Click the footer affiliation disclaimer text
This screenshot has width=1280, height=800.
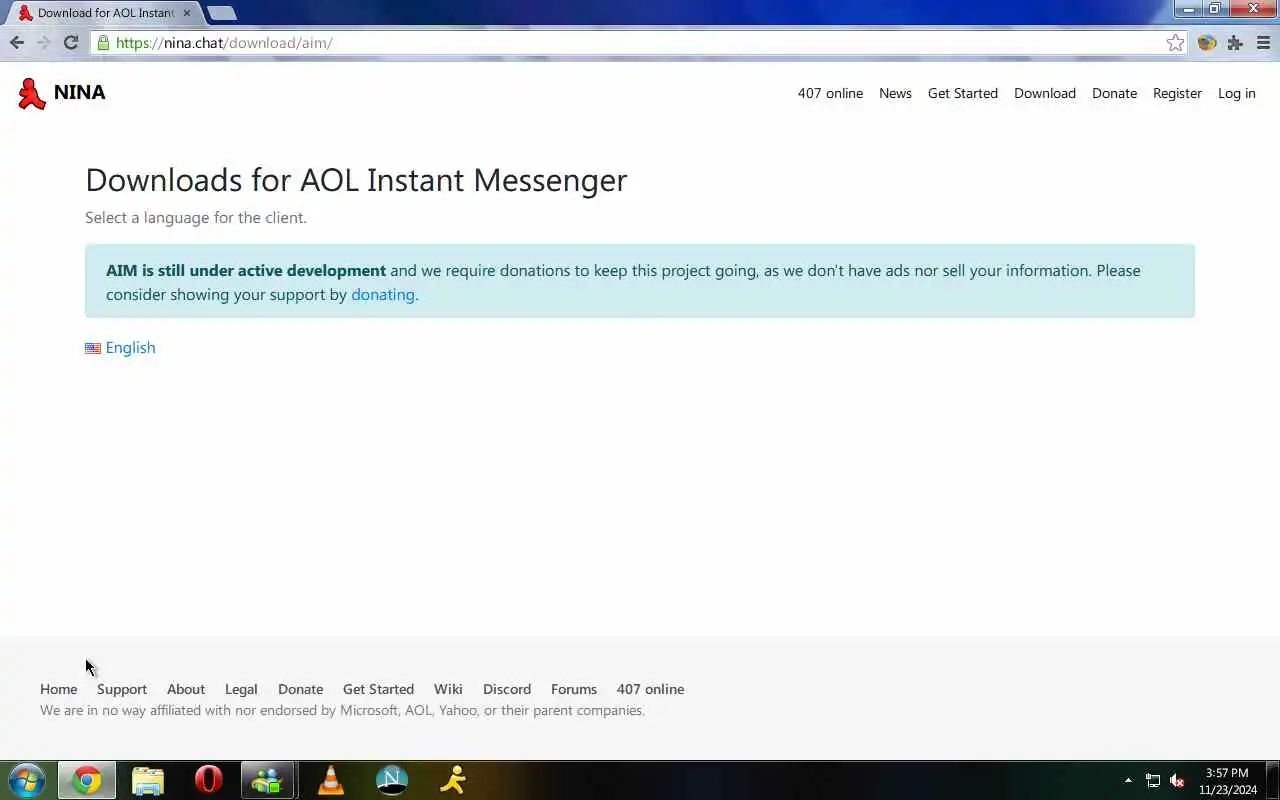pos(342,711)
